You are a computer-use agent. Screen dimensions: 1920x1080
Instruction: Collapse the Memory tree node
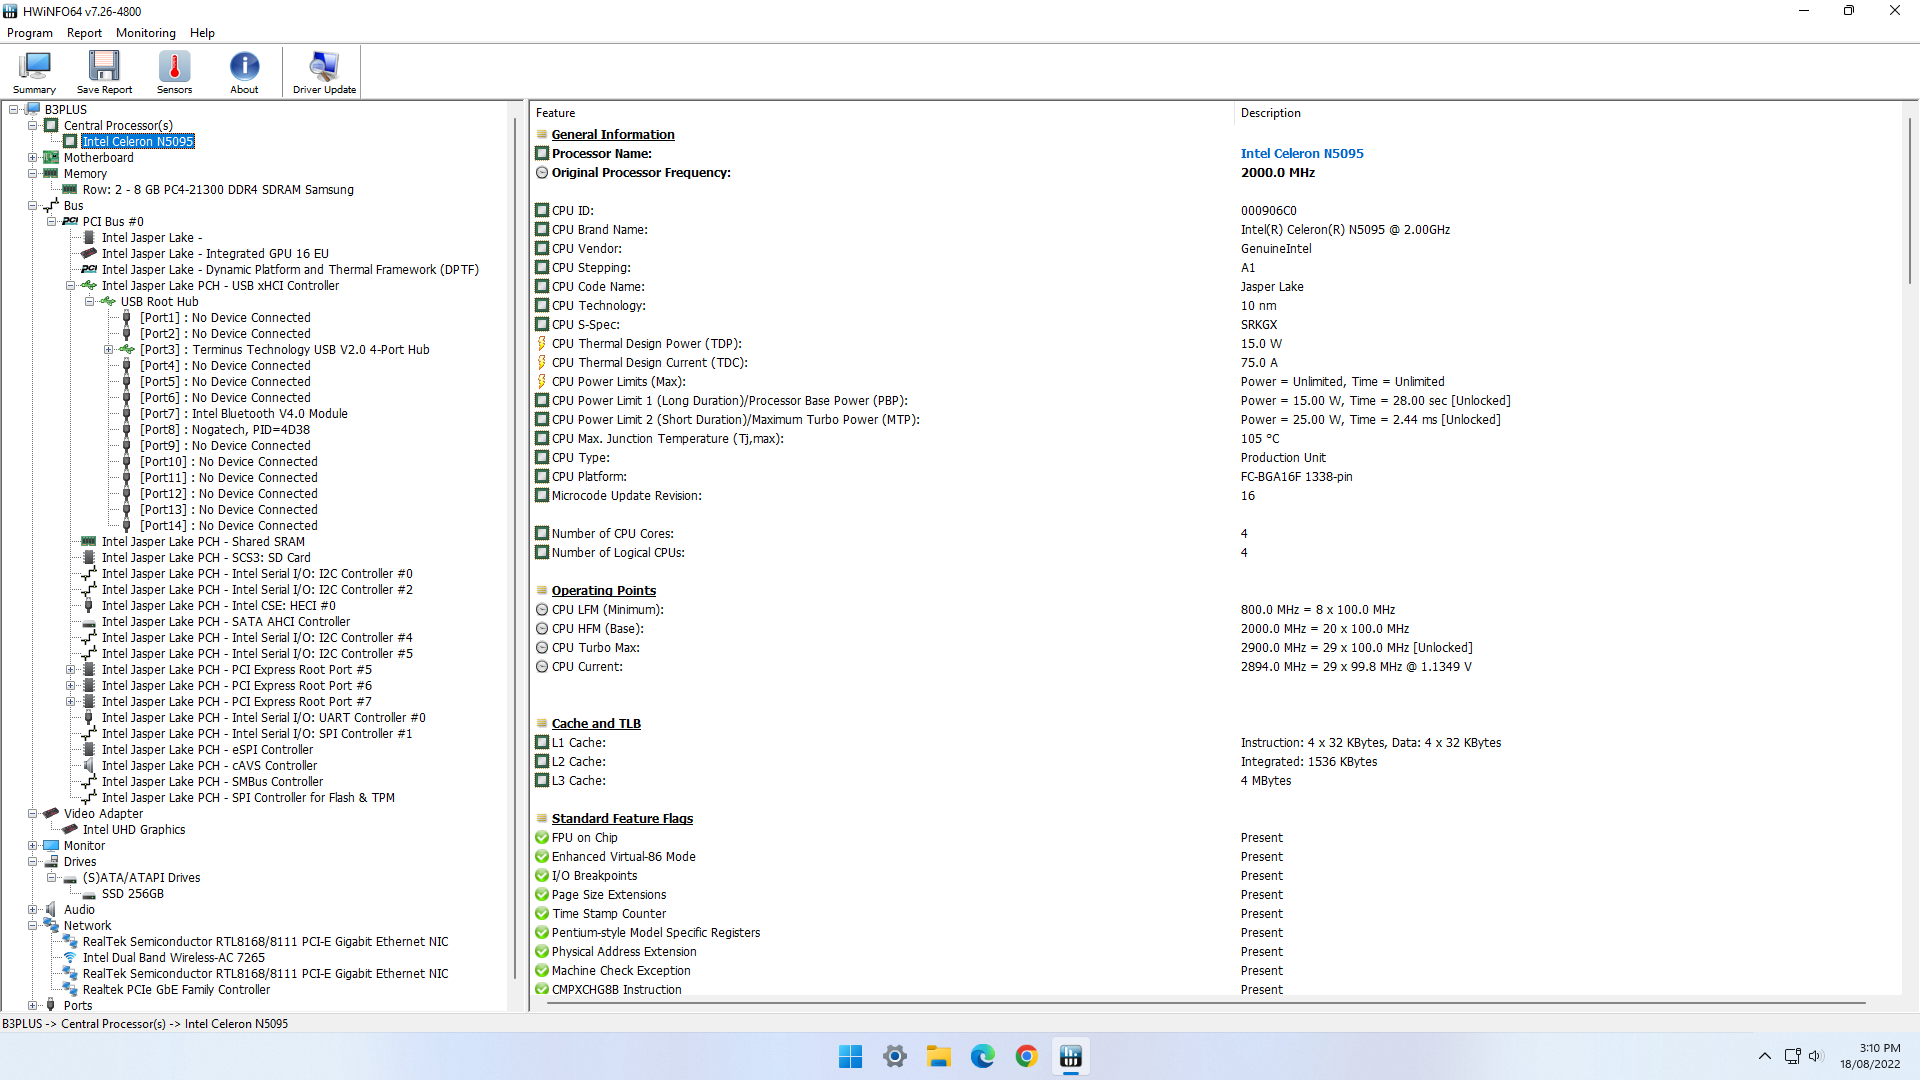[x=33, y=174]
